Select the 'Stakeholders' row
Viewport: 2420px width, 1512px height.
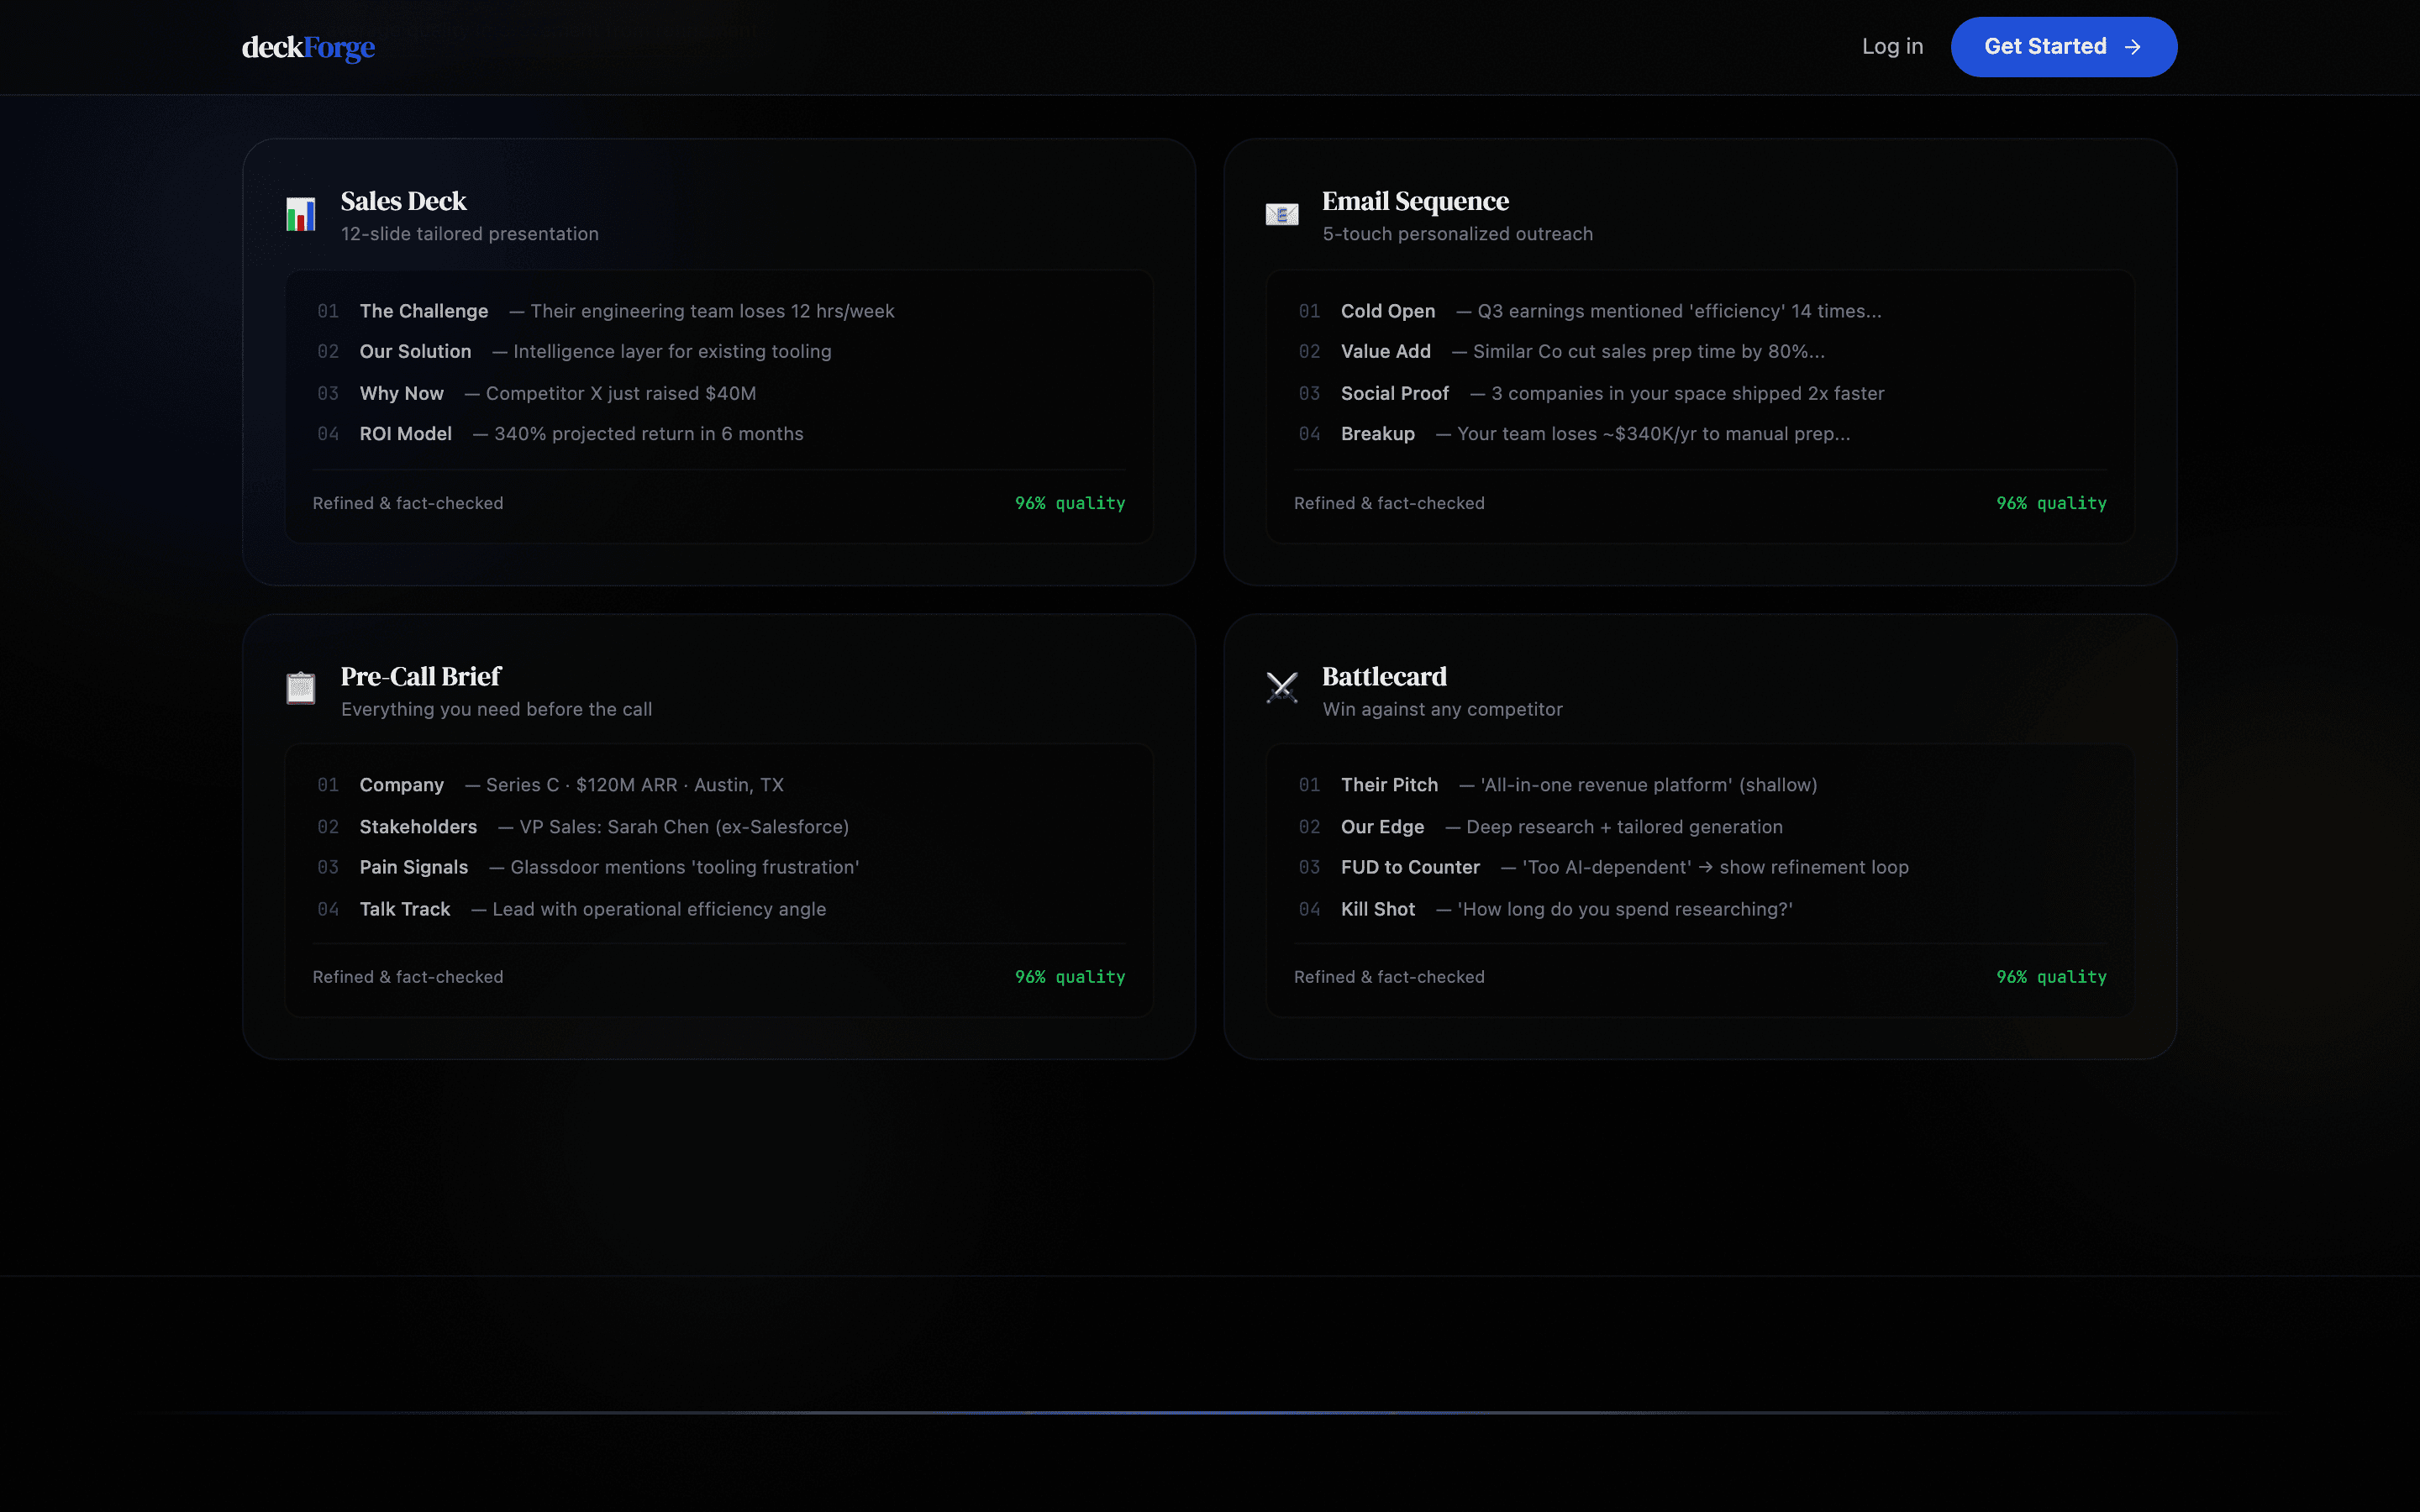(719, 827)
